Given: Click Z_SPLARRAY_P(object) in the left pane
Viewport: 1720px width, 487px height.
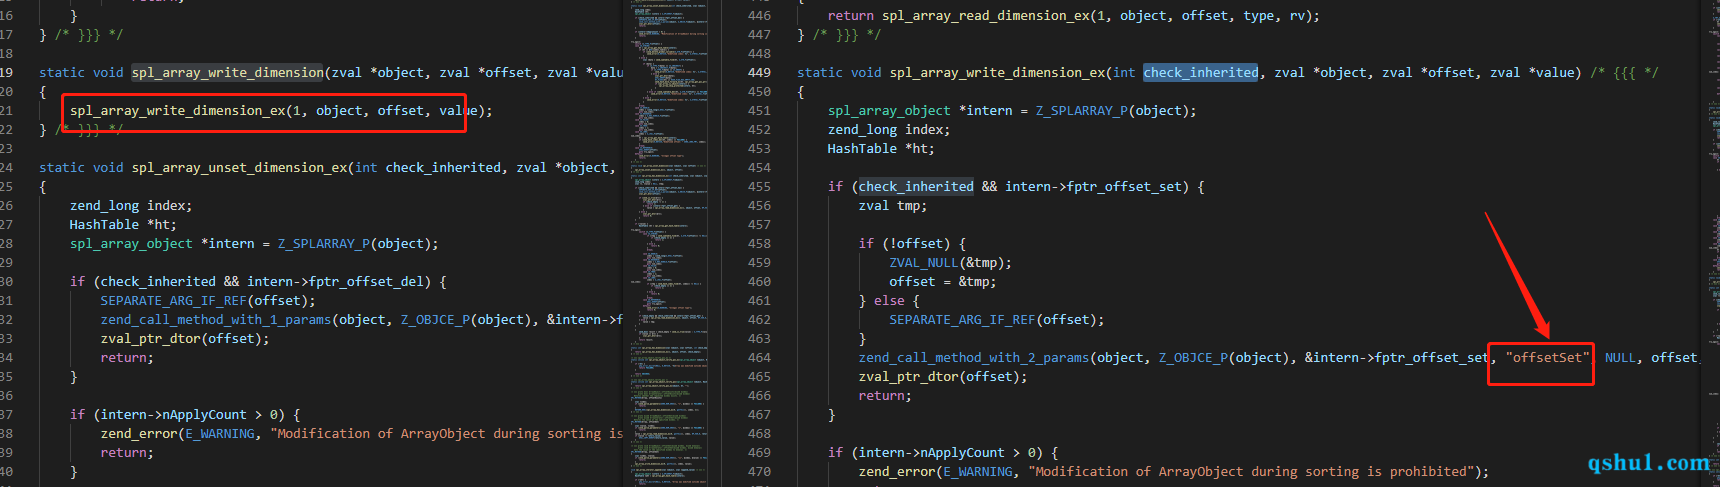Looking at the screenshot, I should tap(354, 244).
